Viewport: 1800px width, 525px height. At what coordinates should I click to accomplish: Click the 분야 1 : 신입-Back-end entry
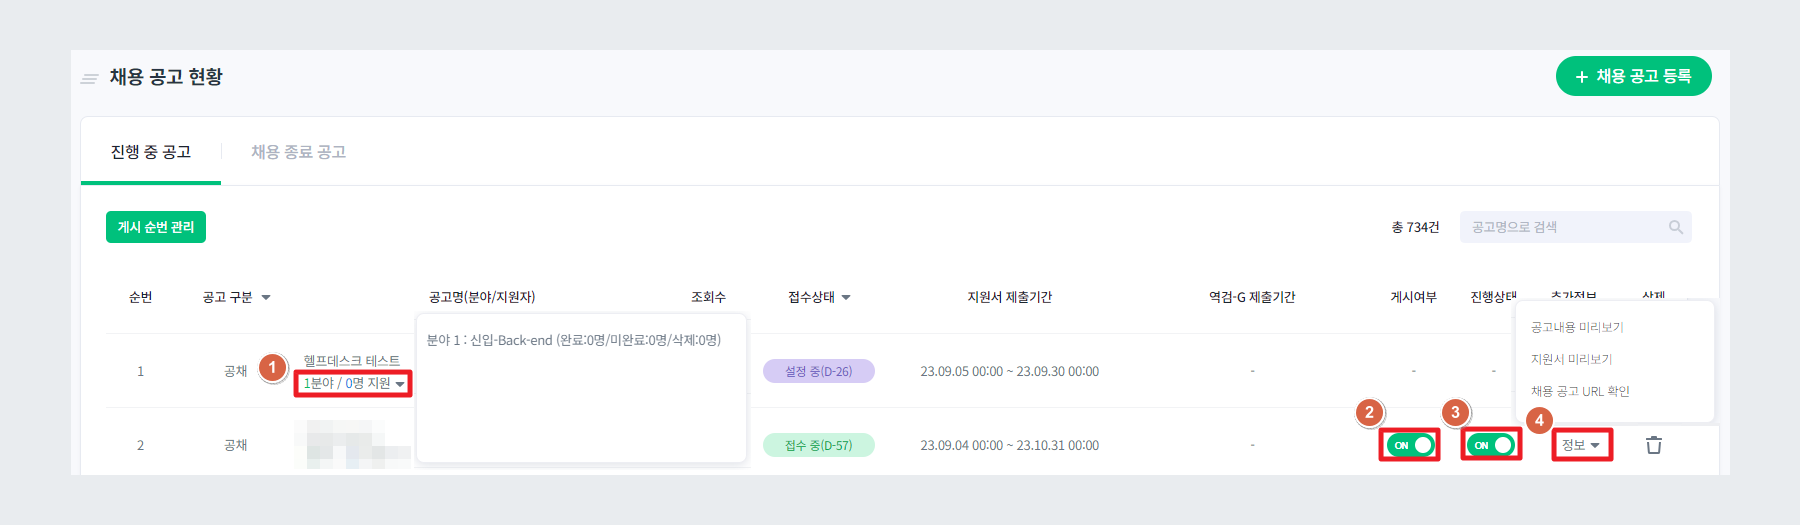pyautogui.click(x=574, y=340)
